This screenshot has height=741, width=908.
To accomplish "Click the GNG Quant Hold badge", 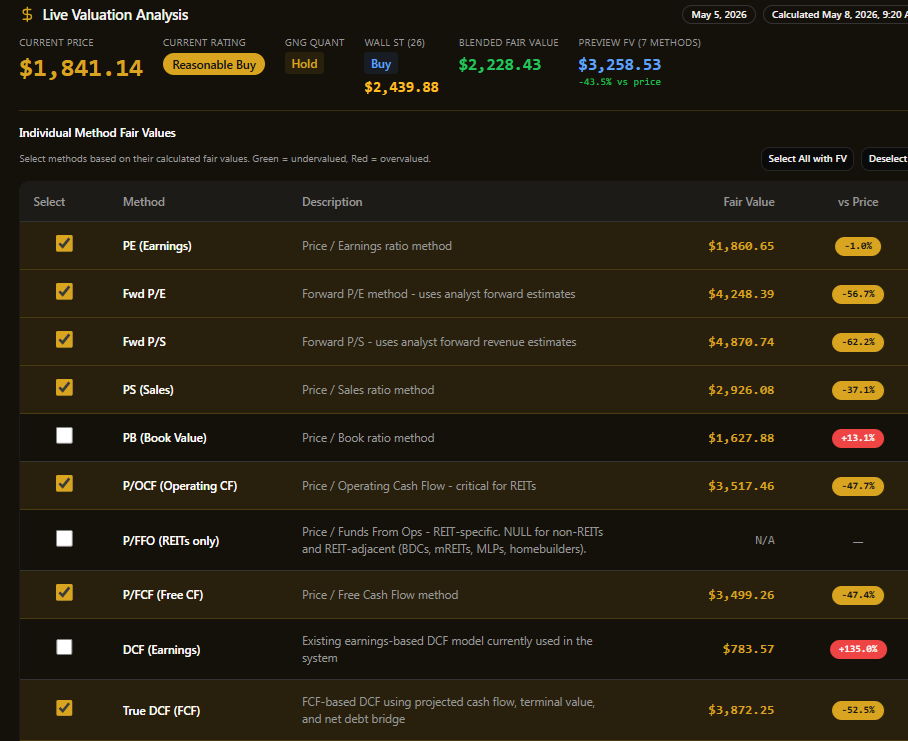I will tap(304, 64).
